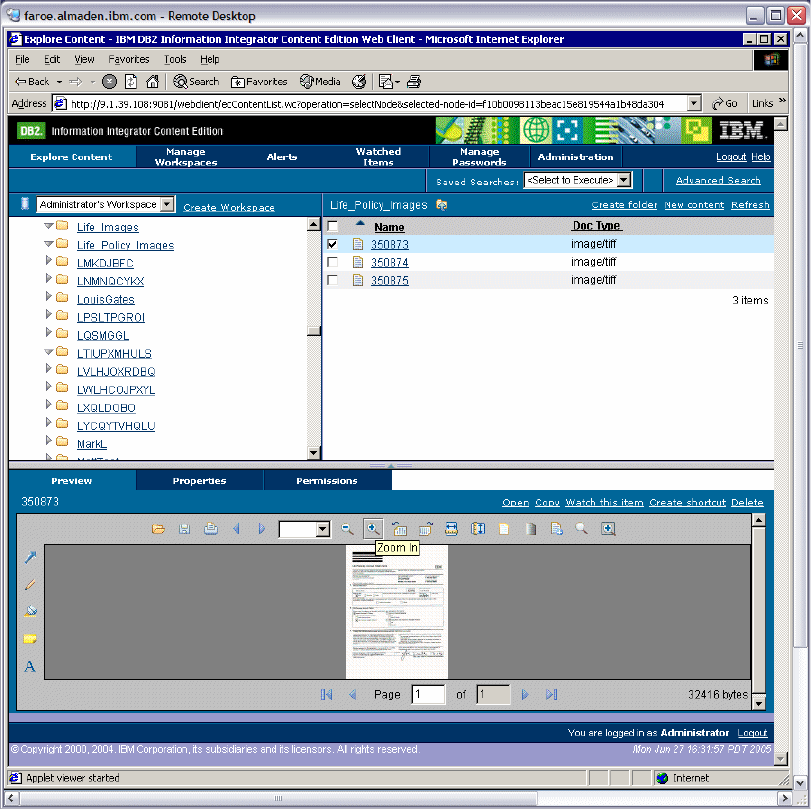Click the fit-to-height icon in viewer
The height and width of the screenshot is (809, 811).
[x=478, y=529]
